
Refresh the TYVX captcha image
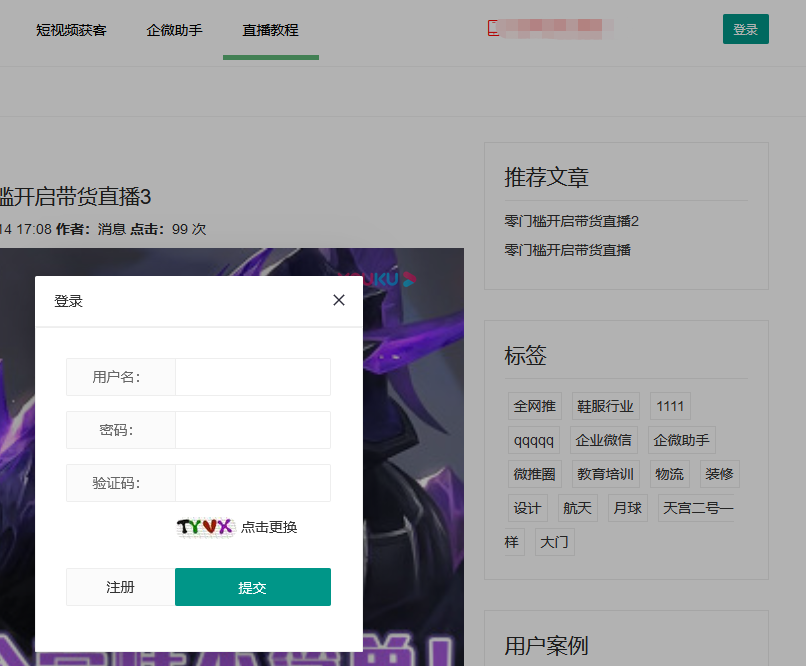205,527
